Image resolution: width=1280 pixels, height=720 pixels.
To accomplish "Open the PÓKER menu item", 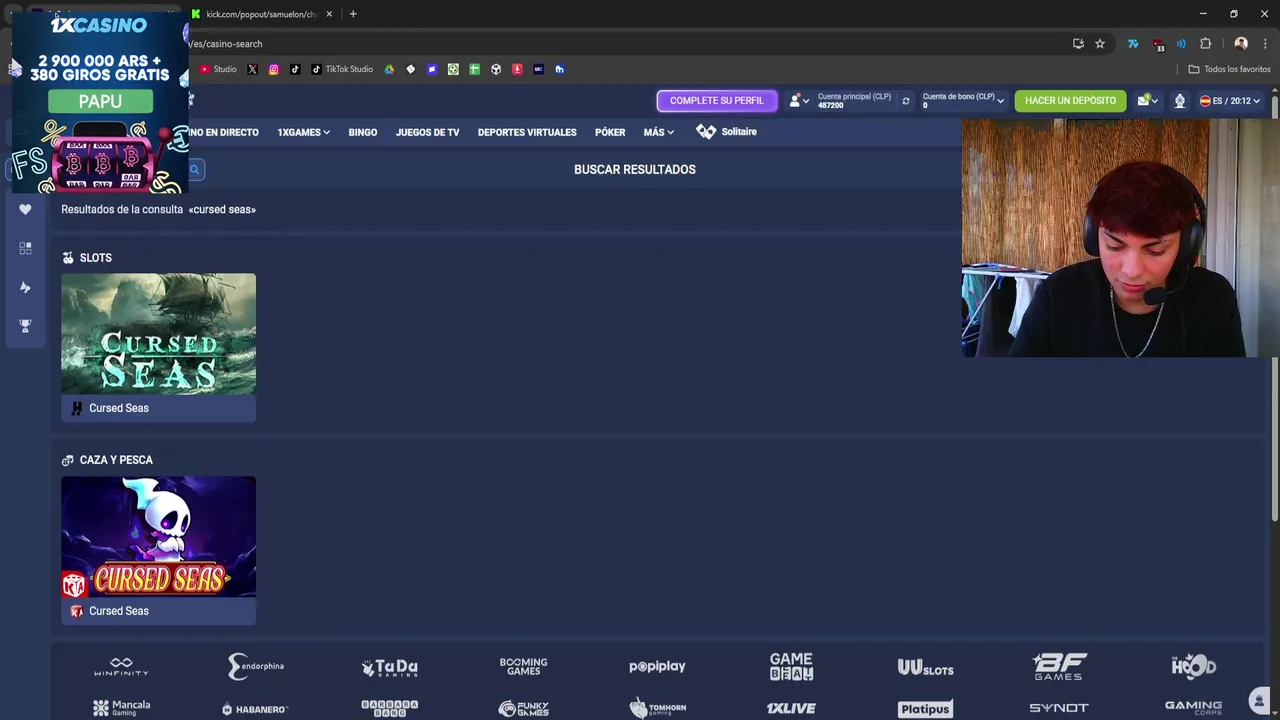I will [x=610, y=132].
